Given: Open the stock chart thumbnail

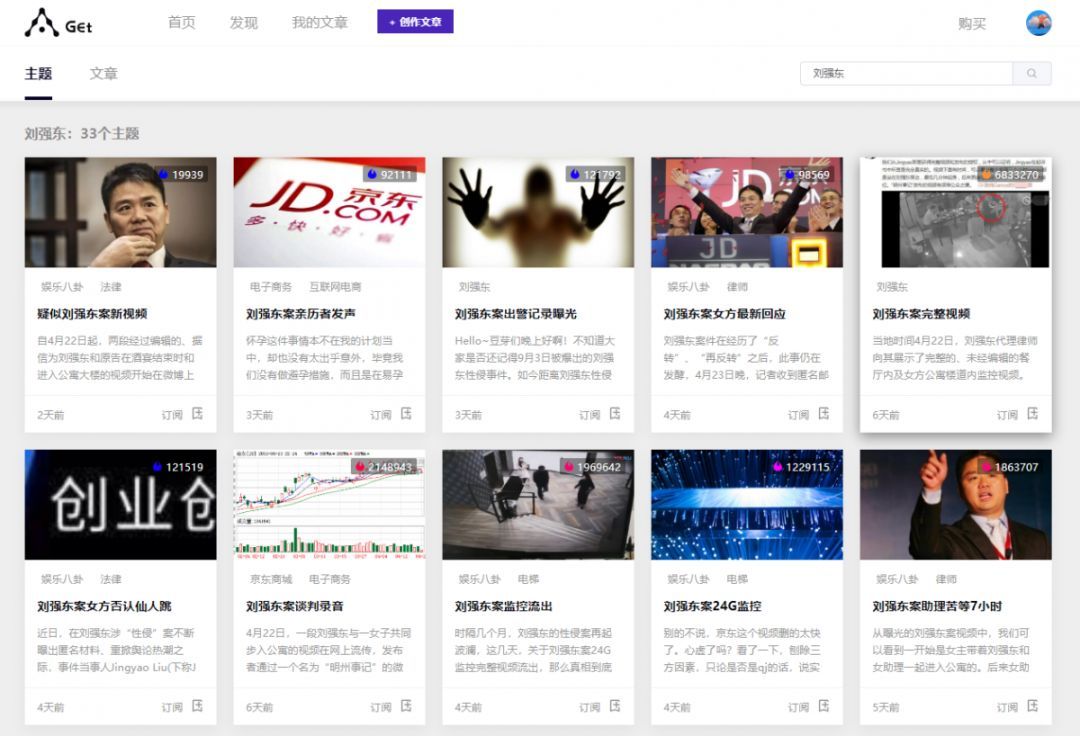Looking at the screenshot, I should tap(329, 505).
